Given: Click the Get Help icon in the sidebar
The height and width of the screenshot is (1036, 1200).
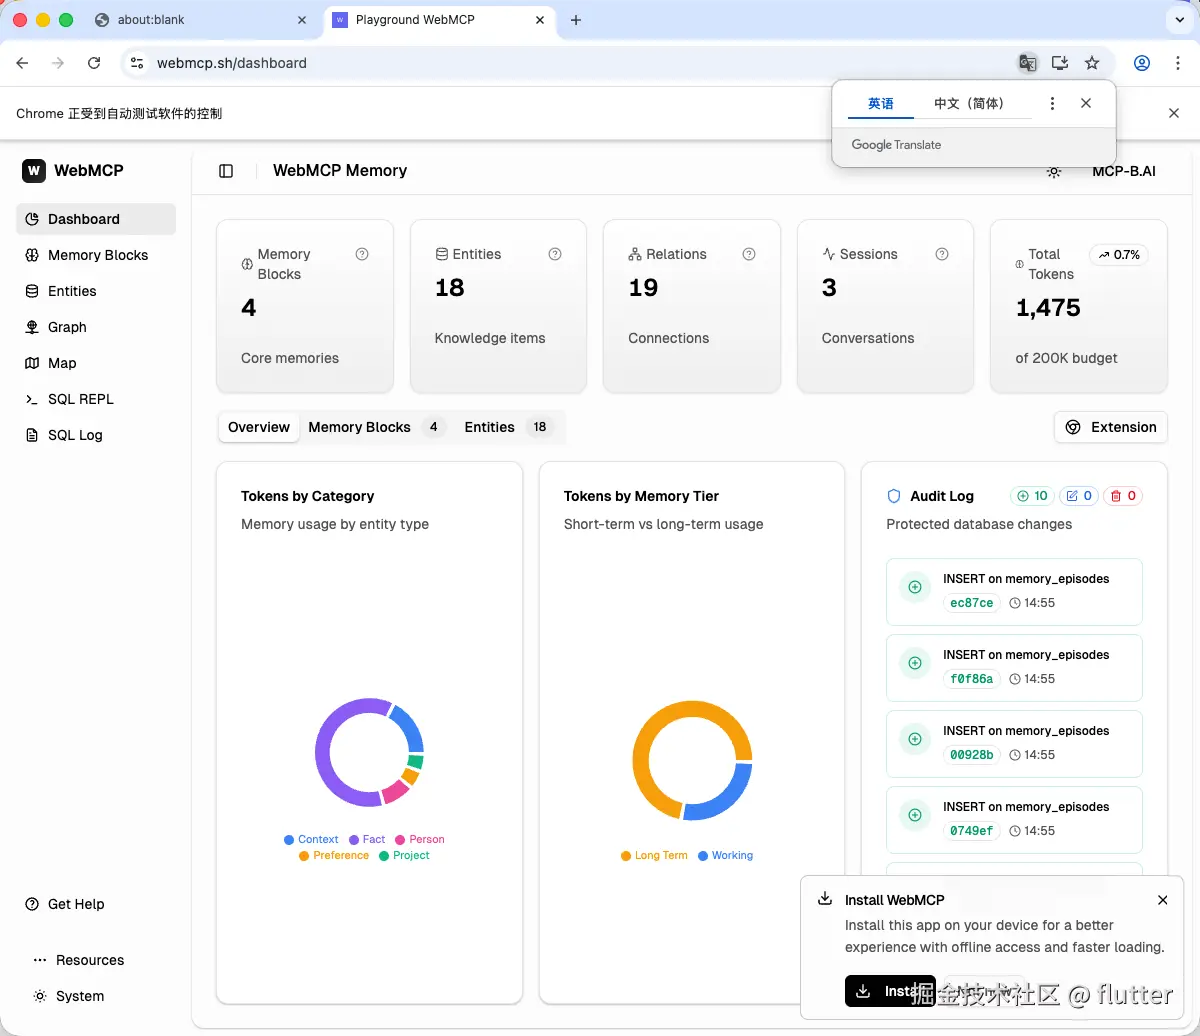Looking at the screenshot, I should 30,904.
